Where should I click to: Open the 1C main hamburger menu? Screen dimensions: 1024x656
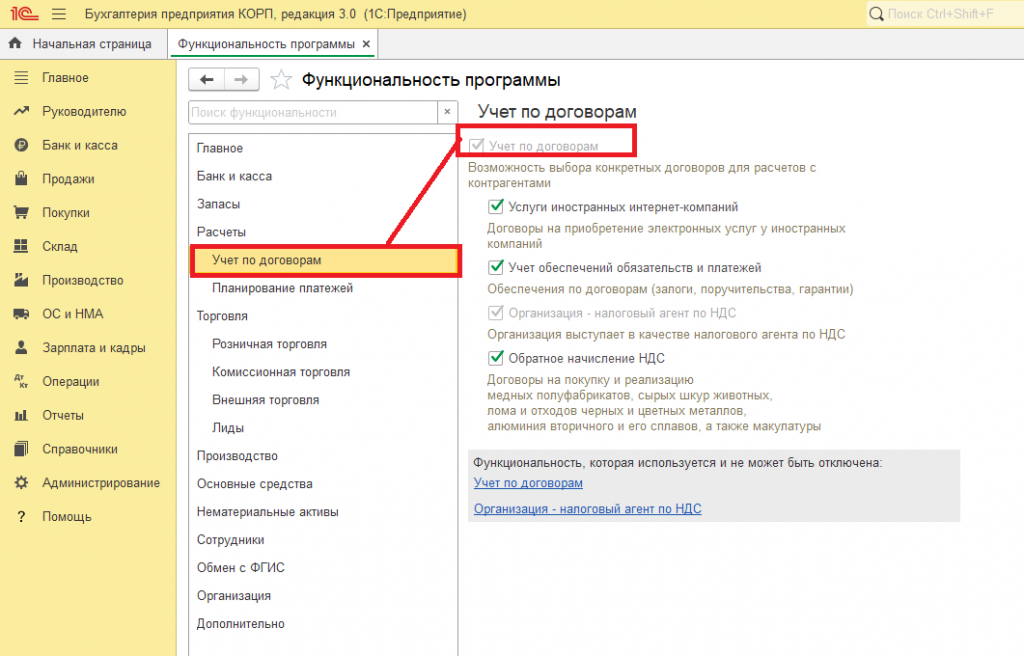click(x=59, y=14)
